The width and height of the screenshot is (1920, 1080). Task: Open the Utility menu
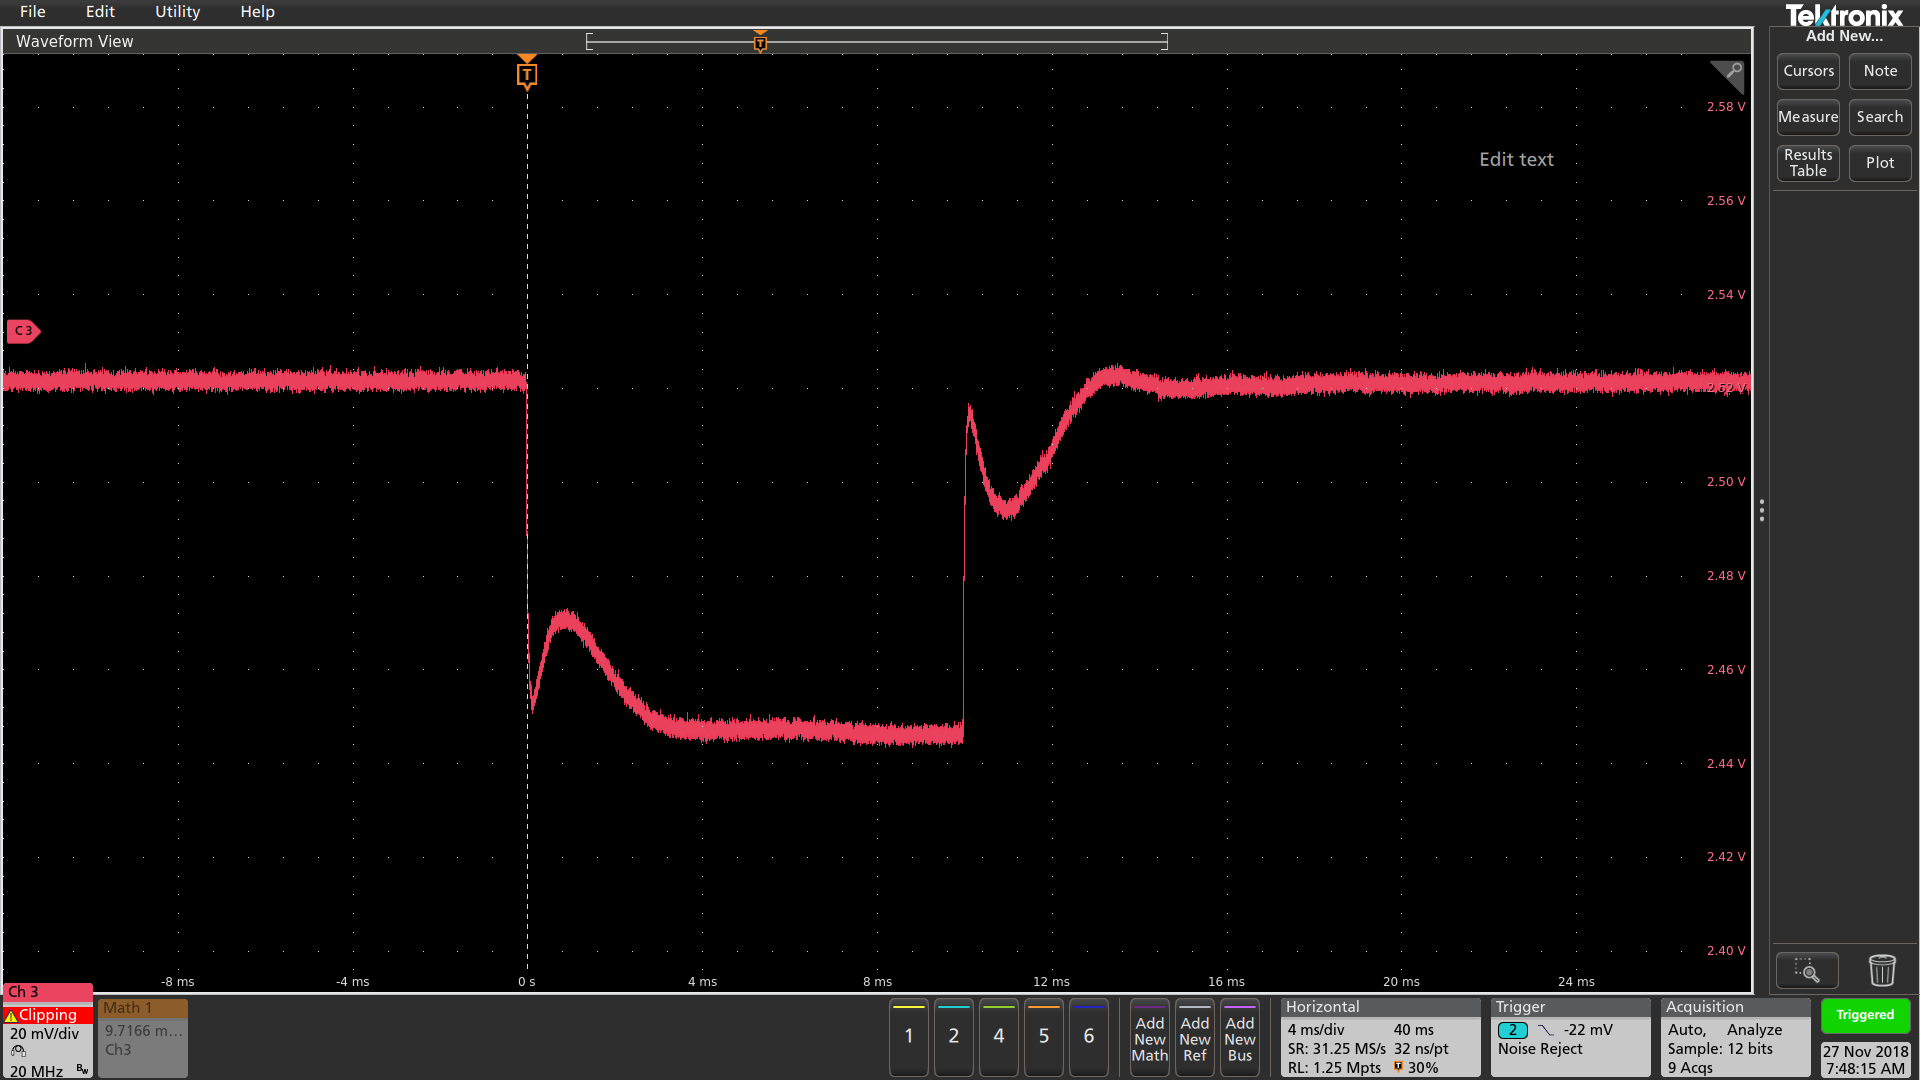pyautogui.click(x=177, y=12)
